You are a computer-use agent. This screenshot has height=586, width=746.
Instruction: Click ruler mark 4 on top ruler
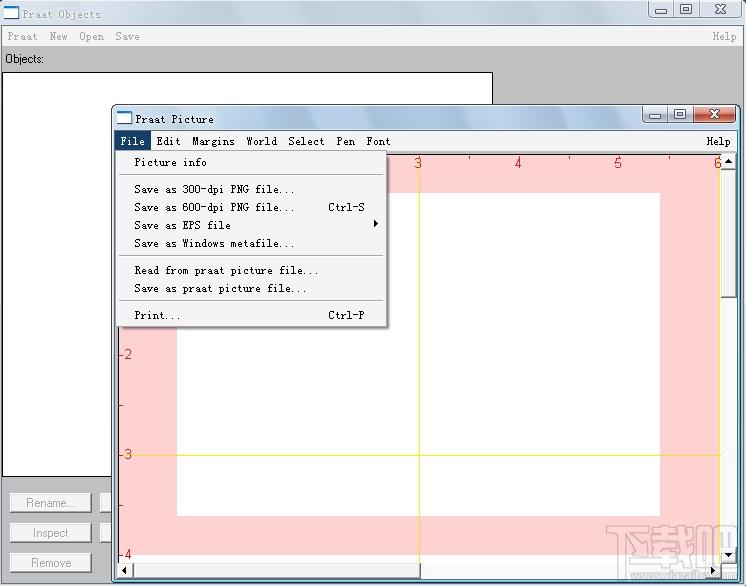518,163
